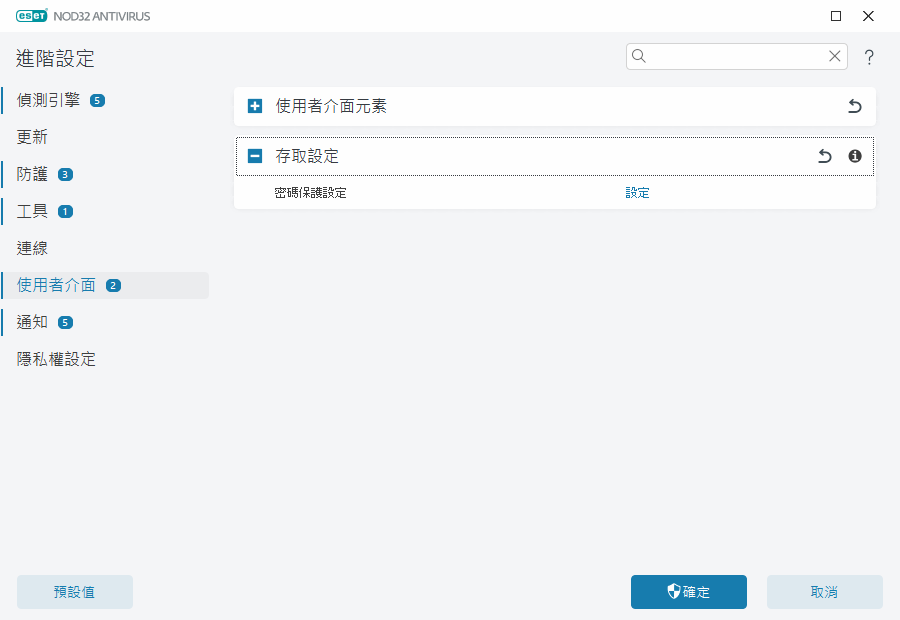900x620 pixels.
Task: Restore defaults with the 預設值 button
Action: [x=74, y=591]
